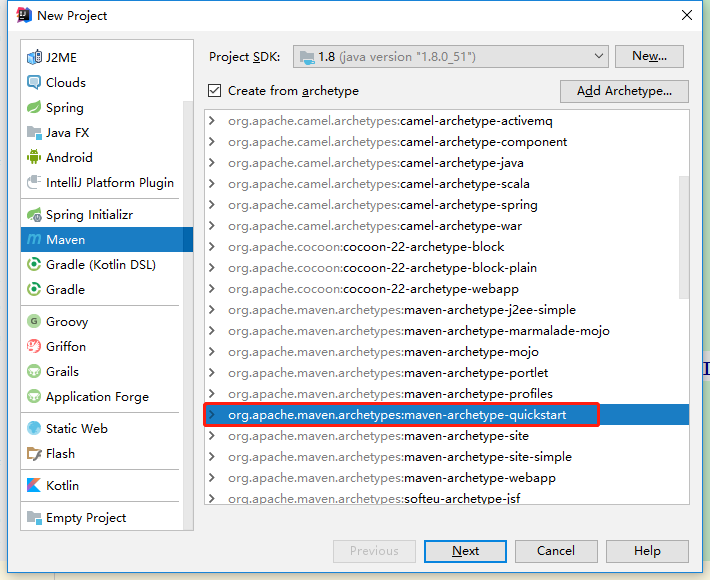Screen dimensions: 710x580
Task: Select maven-archetype-site-simple row
Action: (x=446, y=457)
